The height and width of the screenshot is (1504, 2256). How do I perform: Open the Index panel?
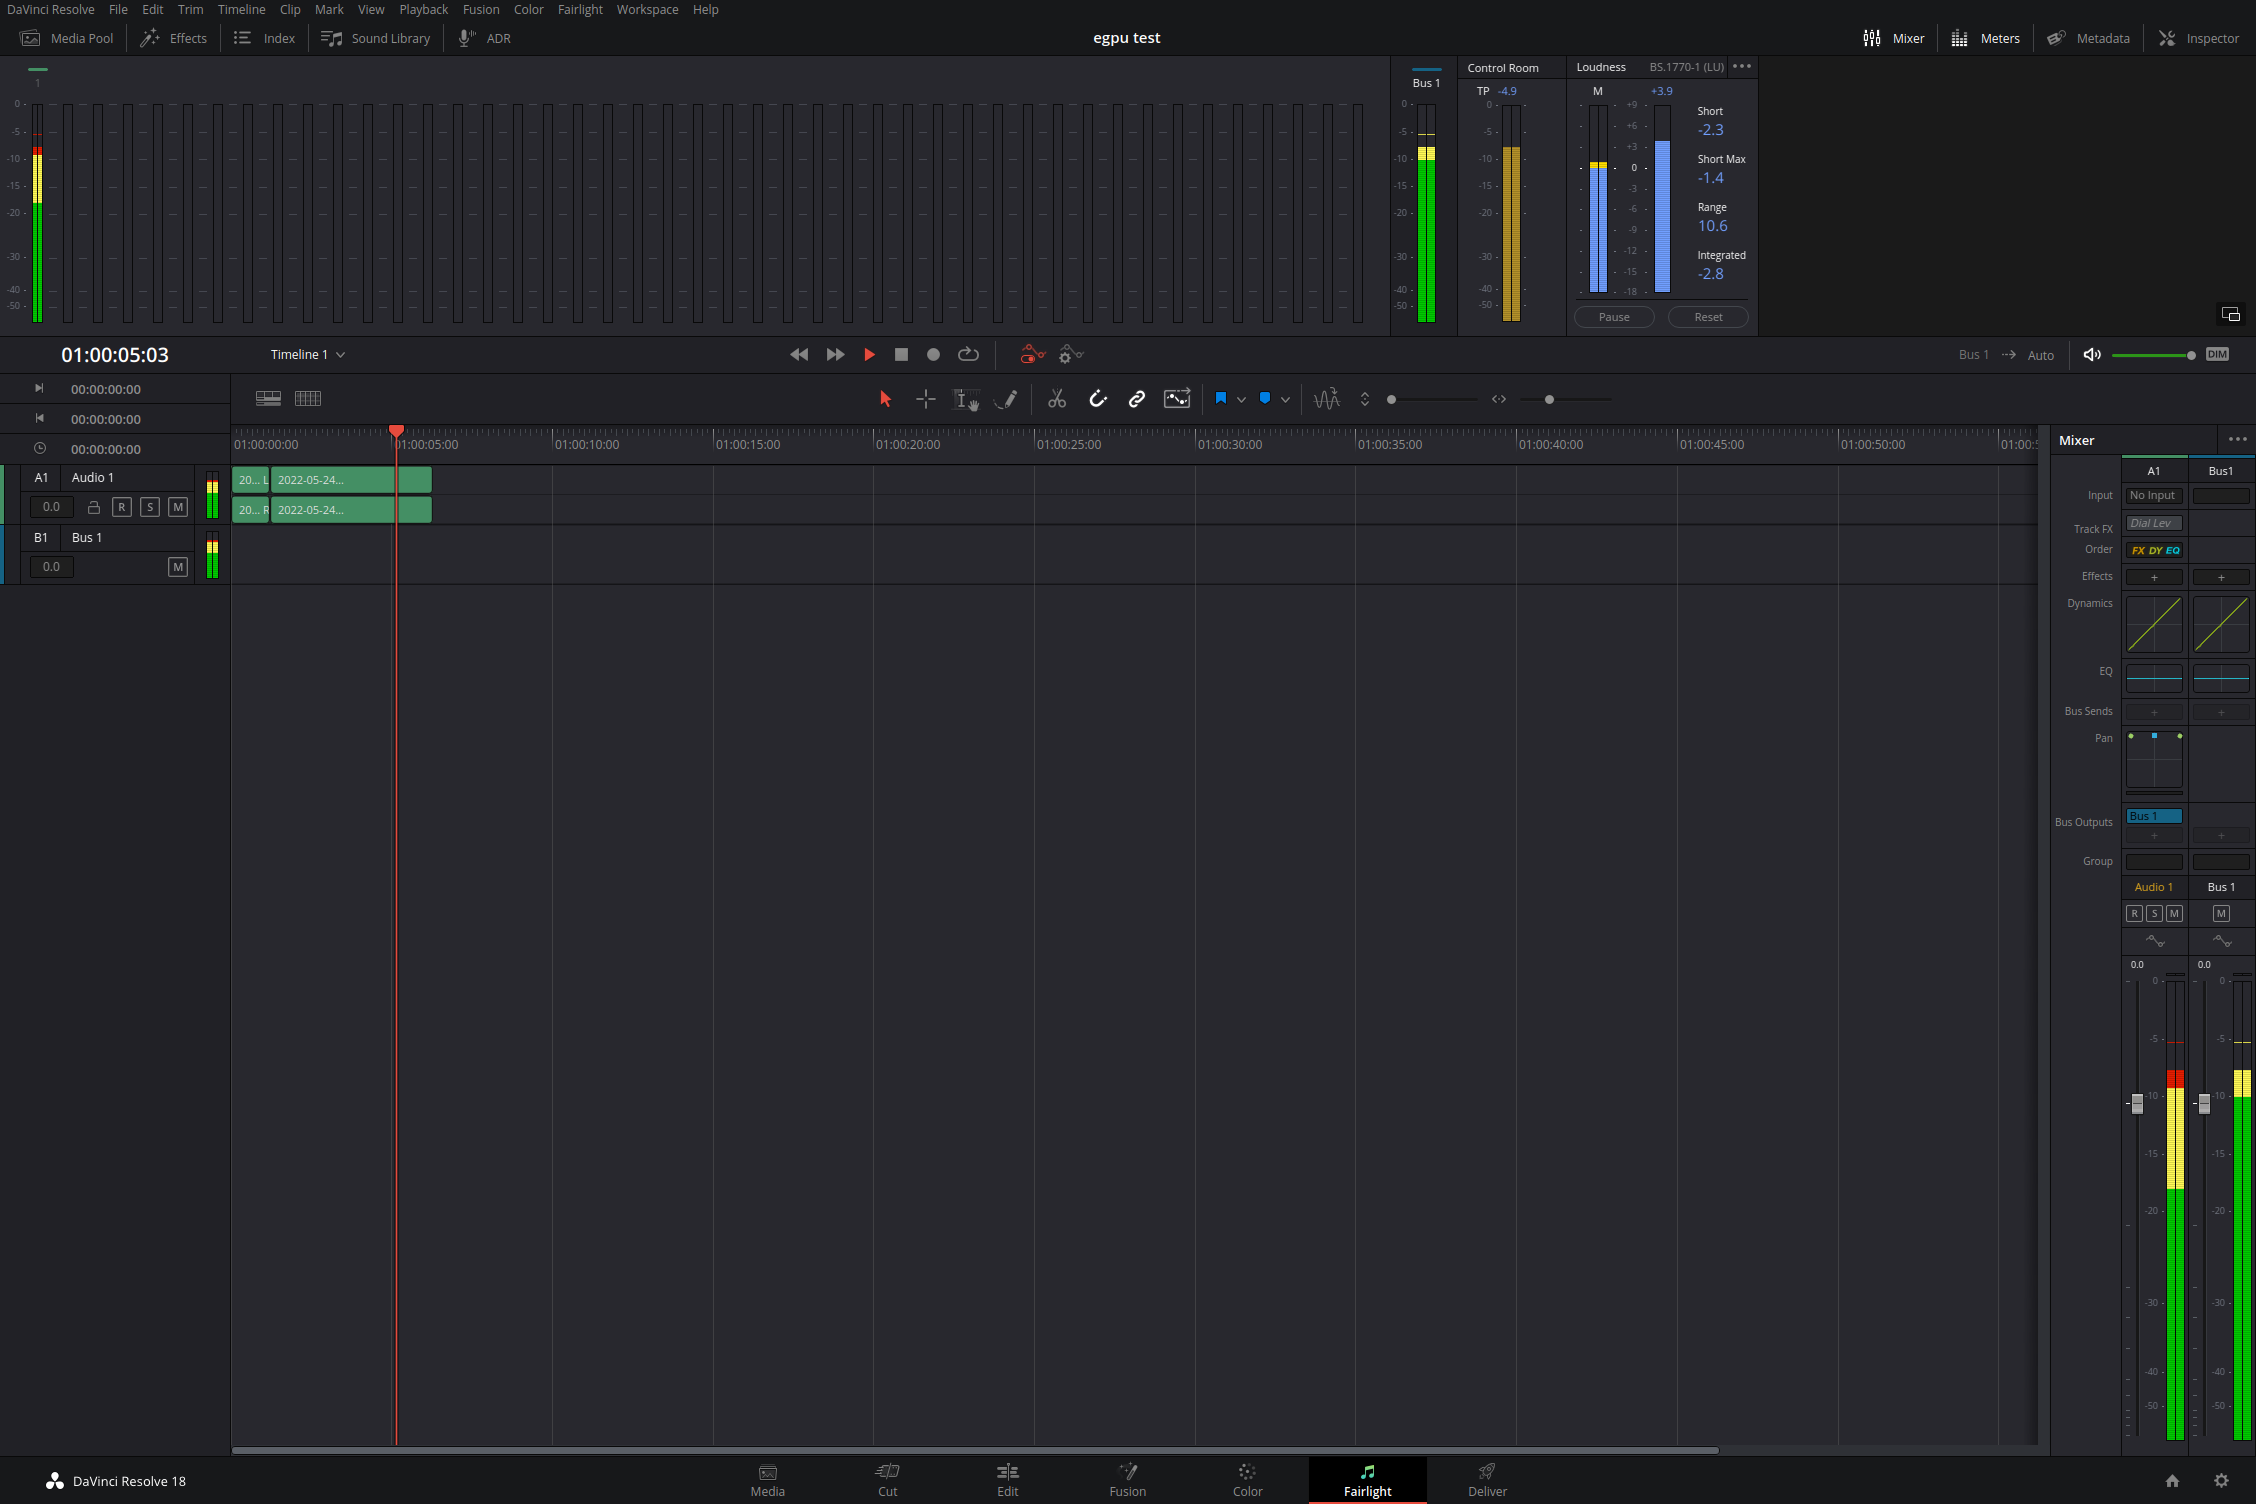click(x=264, y=38)
